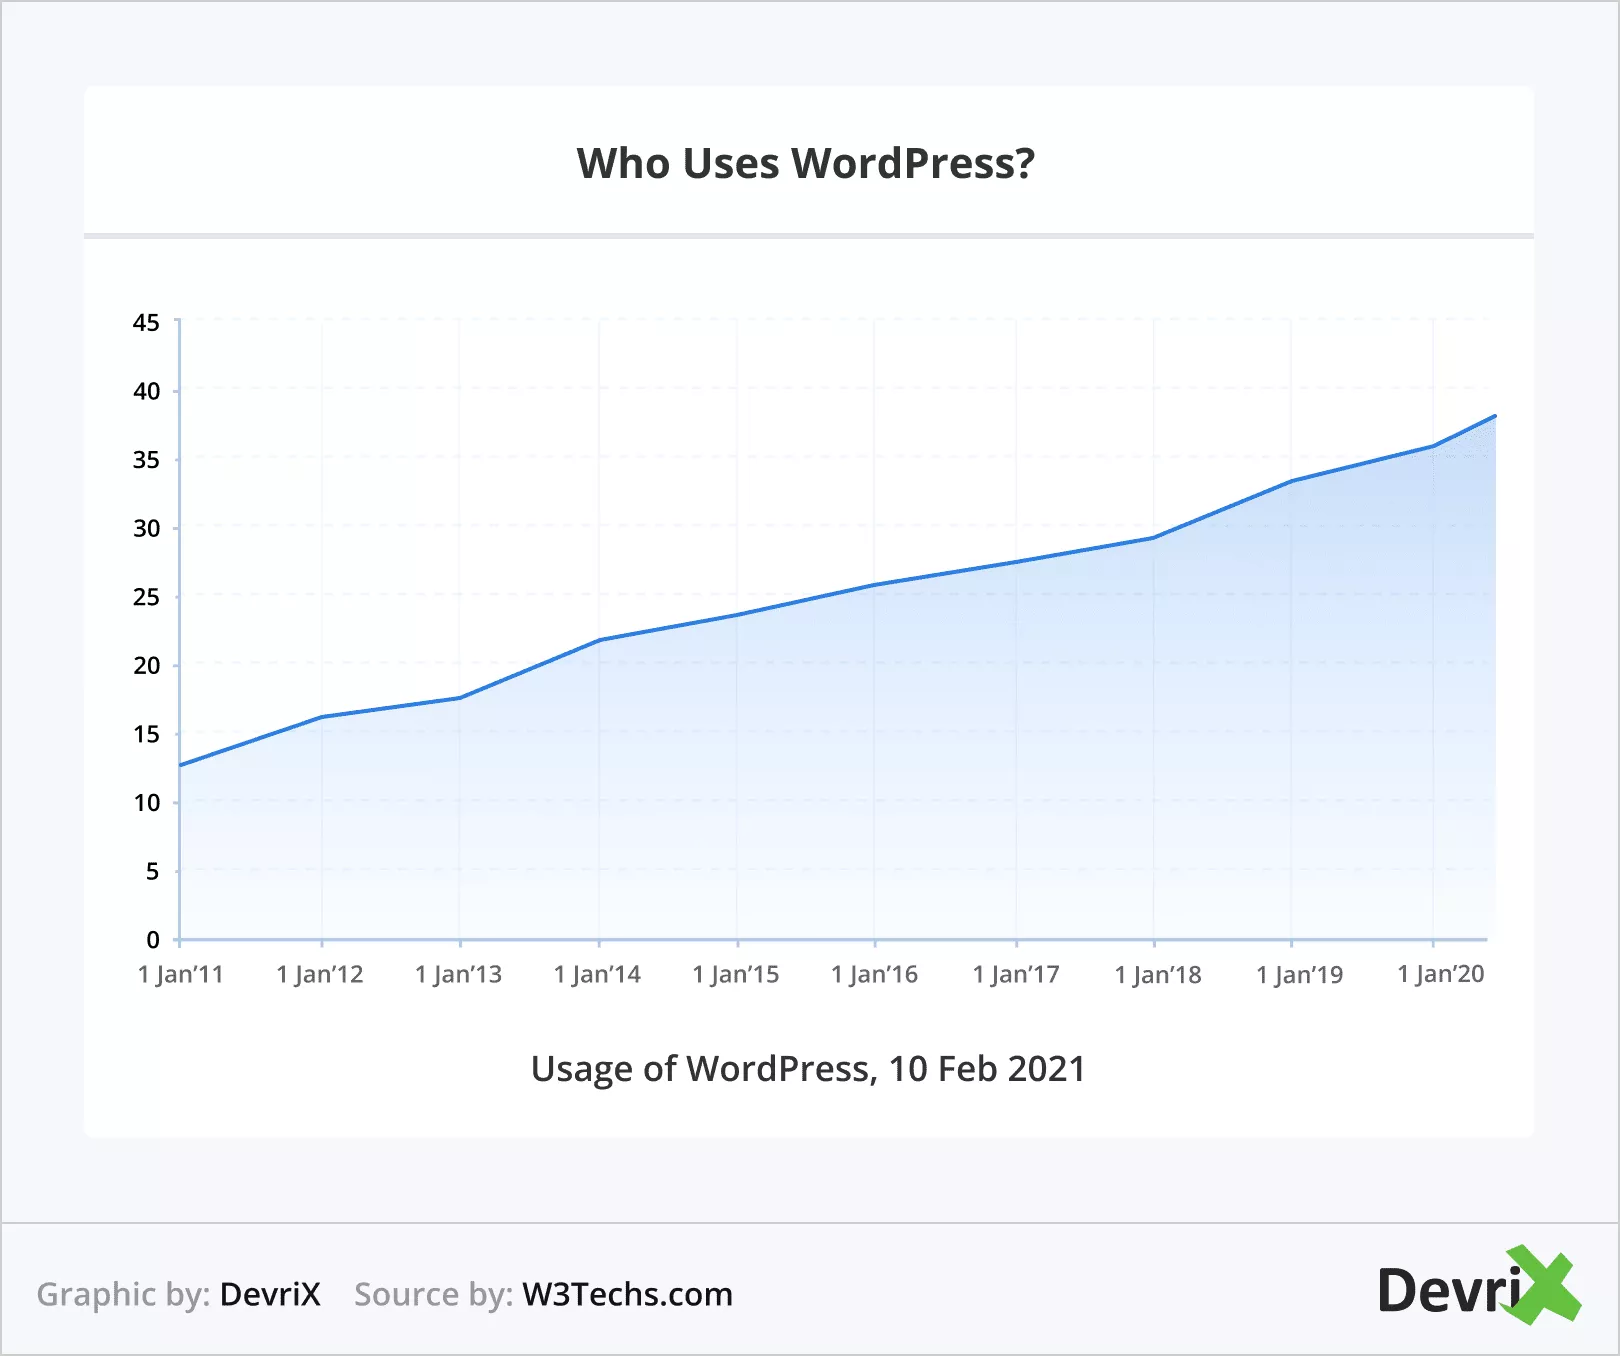The width and height of the screenshot is (1620, 1356).
Task: Select the 15 y-axis value
Action: tap(146, 734)
